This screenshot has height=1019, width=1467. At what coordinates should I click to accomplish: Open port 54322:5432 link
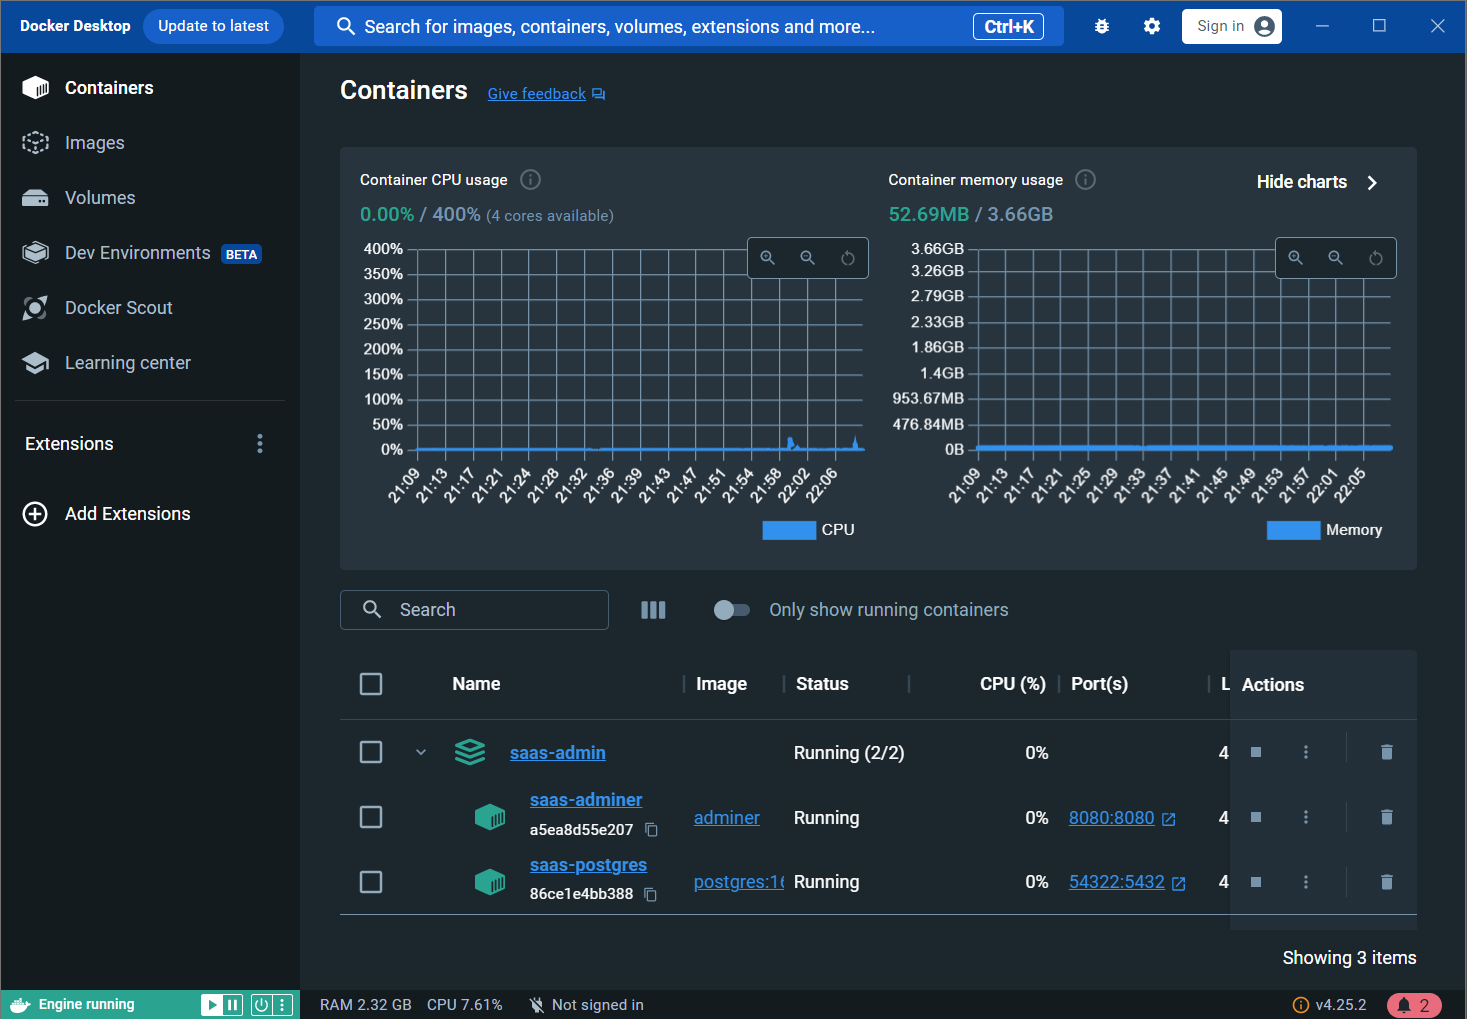point(1127,882)
